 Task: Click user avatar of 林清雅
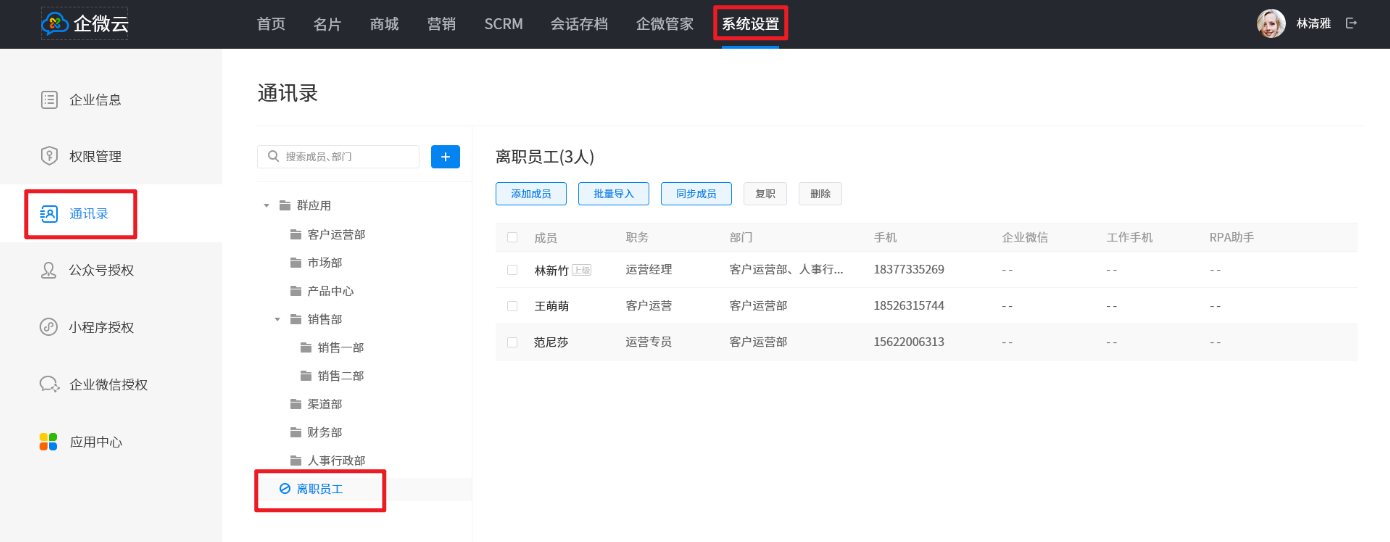coord(1271,23)
